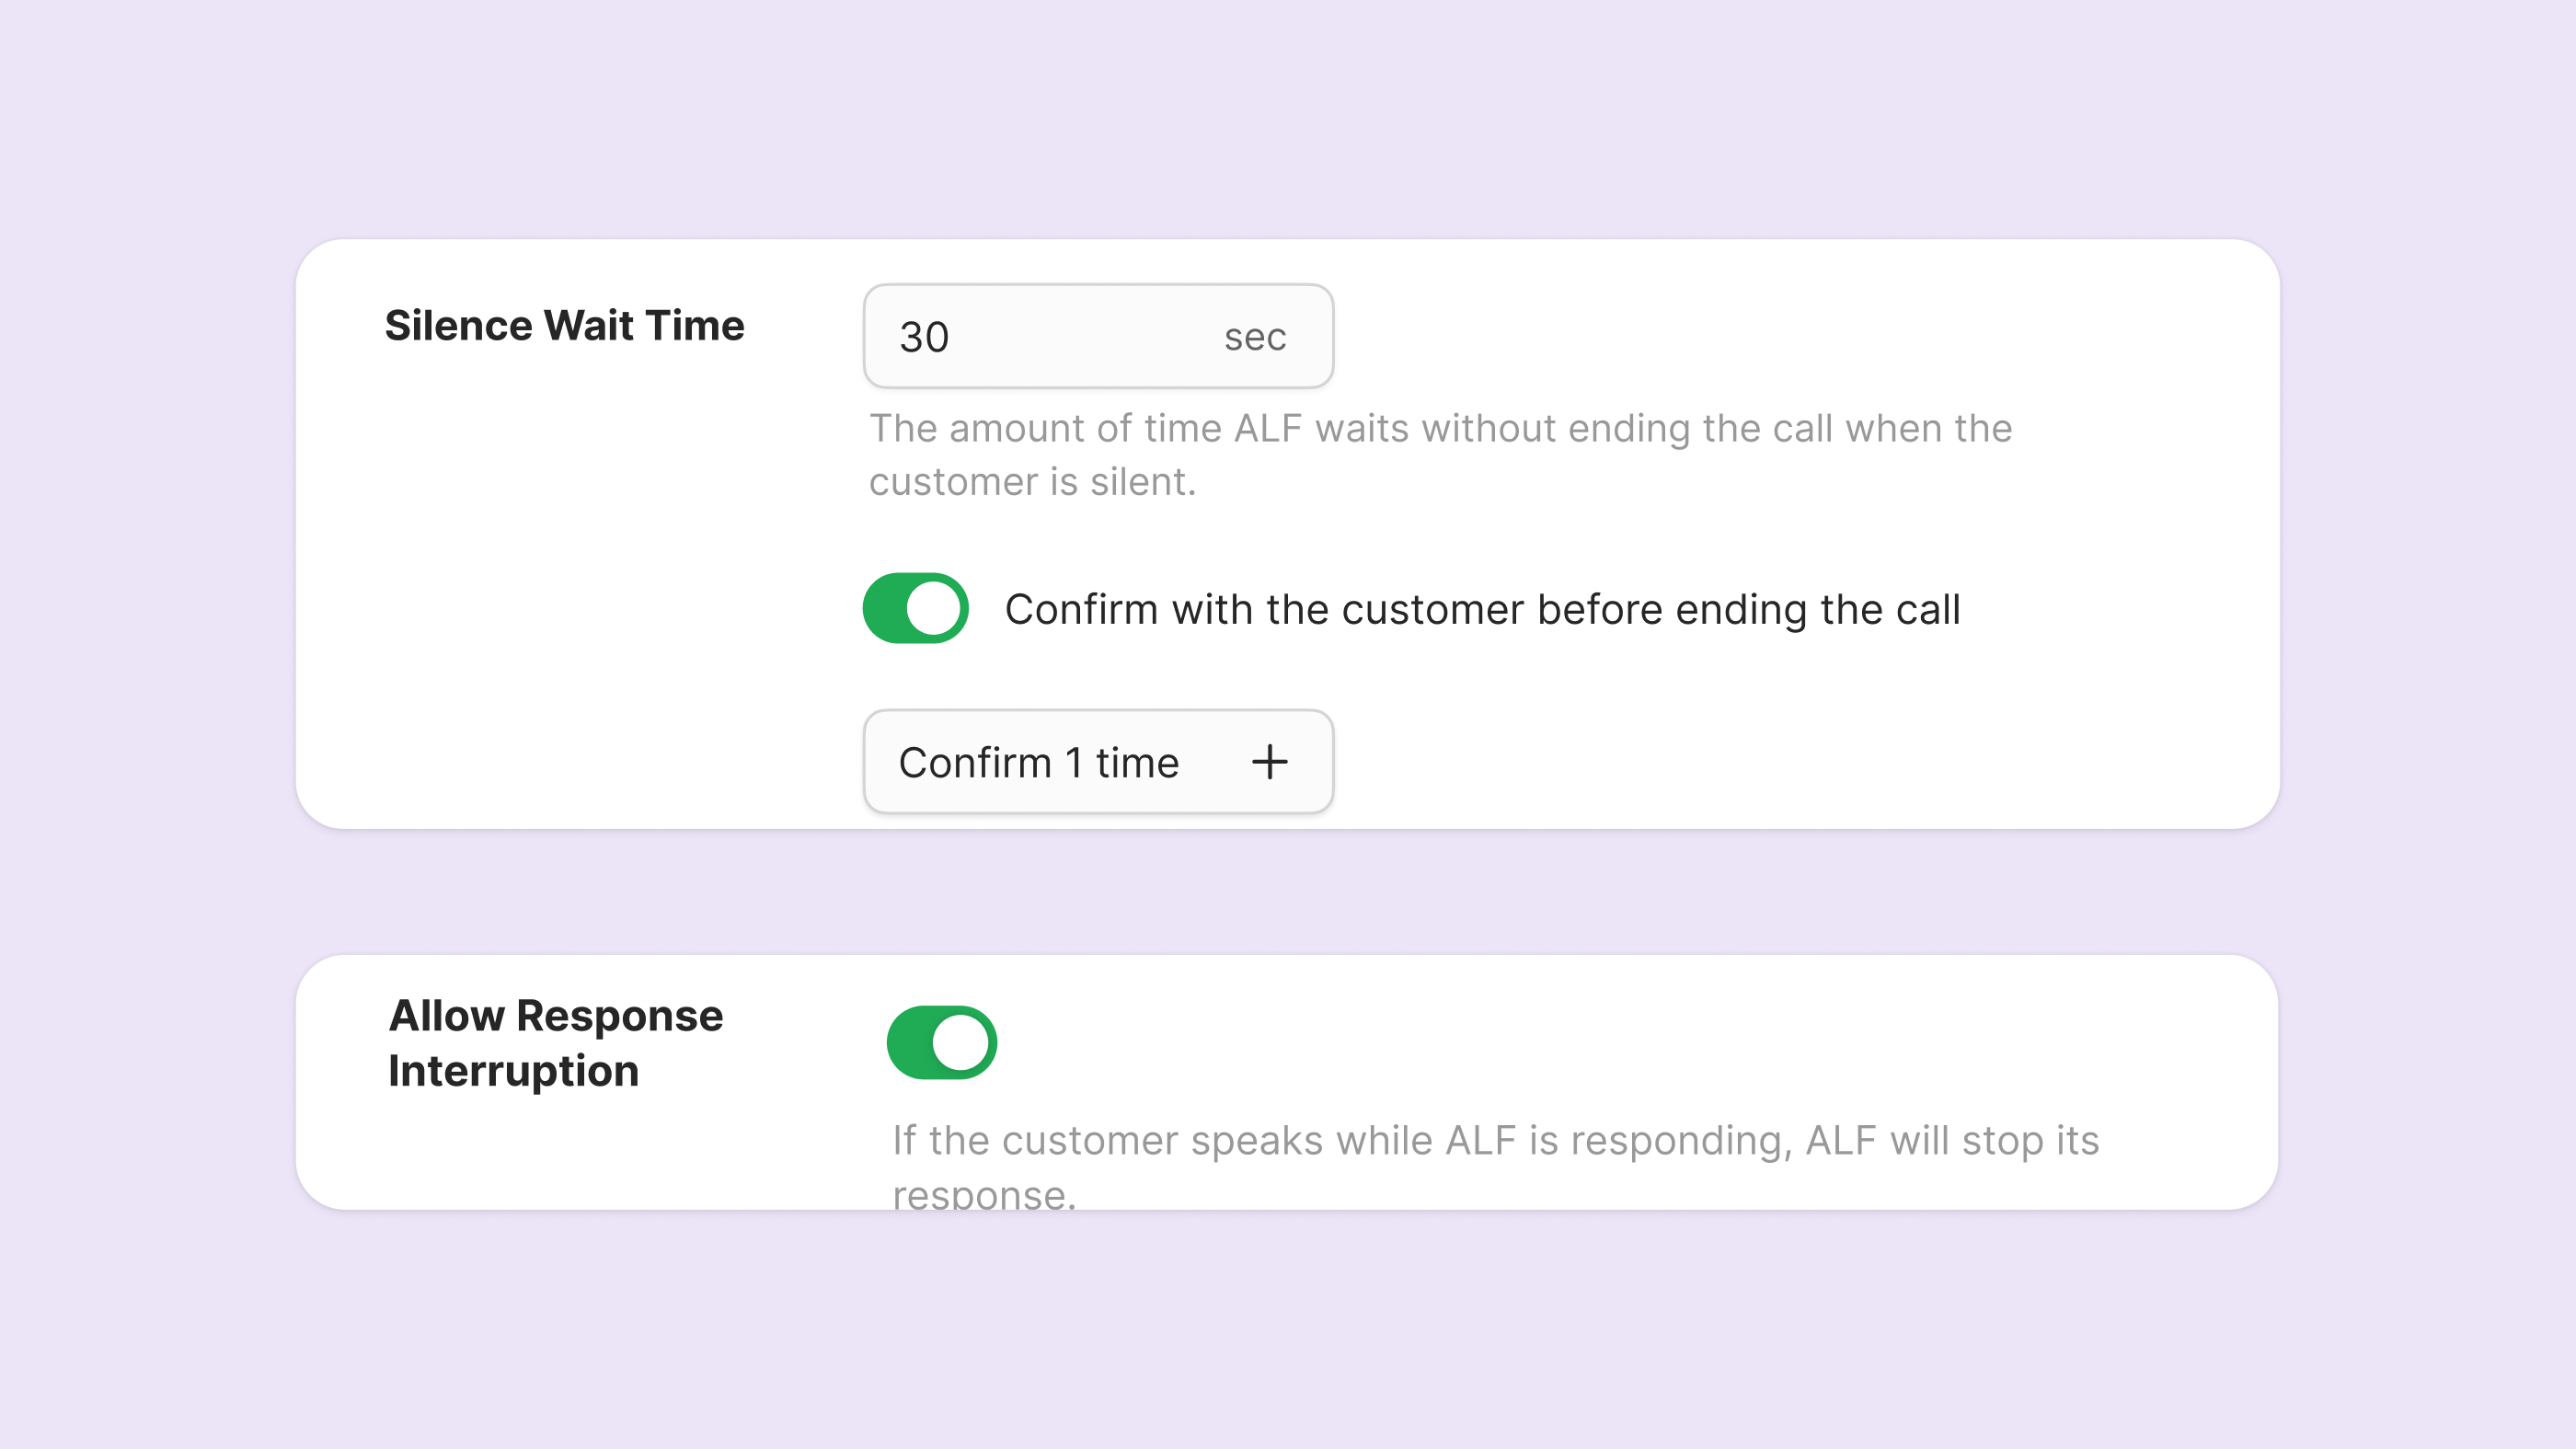Click the word "response." at the bottom of the second card
This screenshot has width=2576, height=1449.
point(984,1193)
